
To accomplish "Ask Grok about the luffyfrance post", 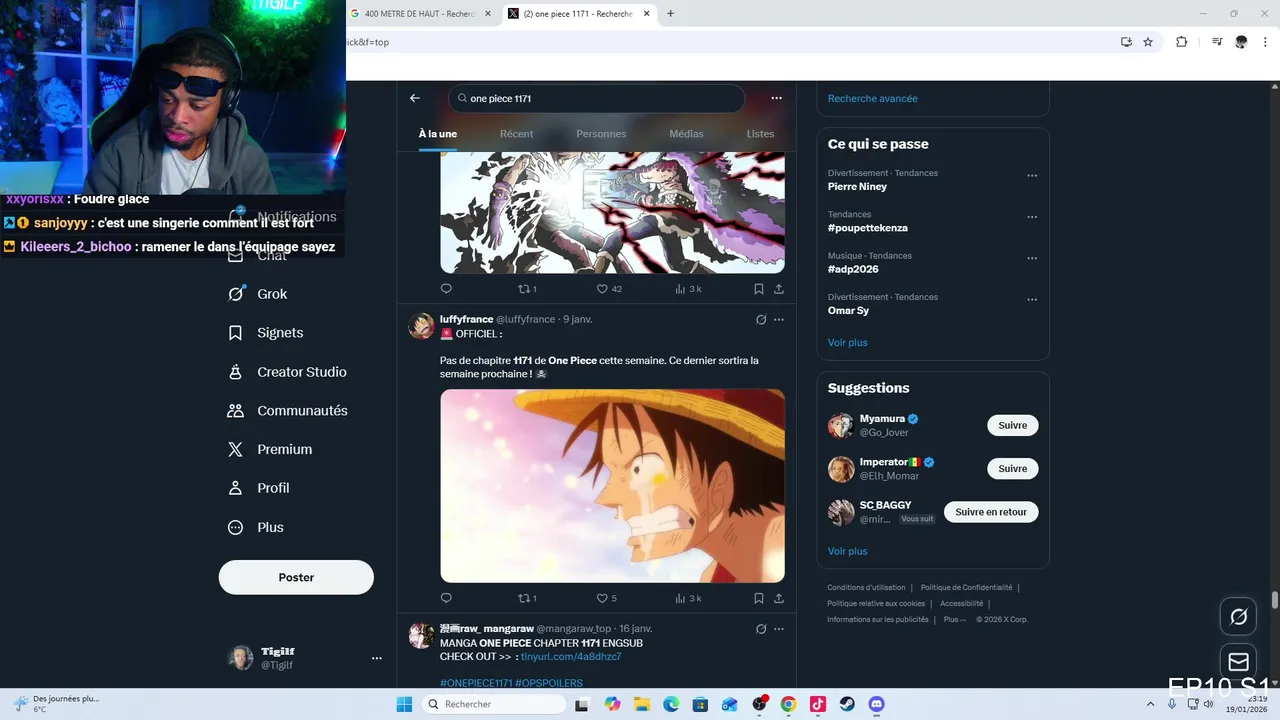I will [761, 320].
